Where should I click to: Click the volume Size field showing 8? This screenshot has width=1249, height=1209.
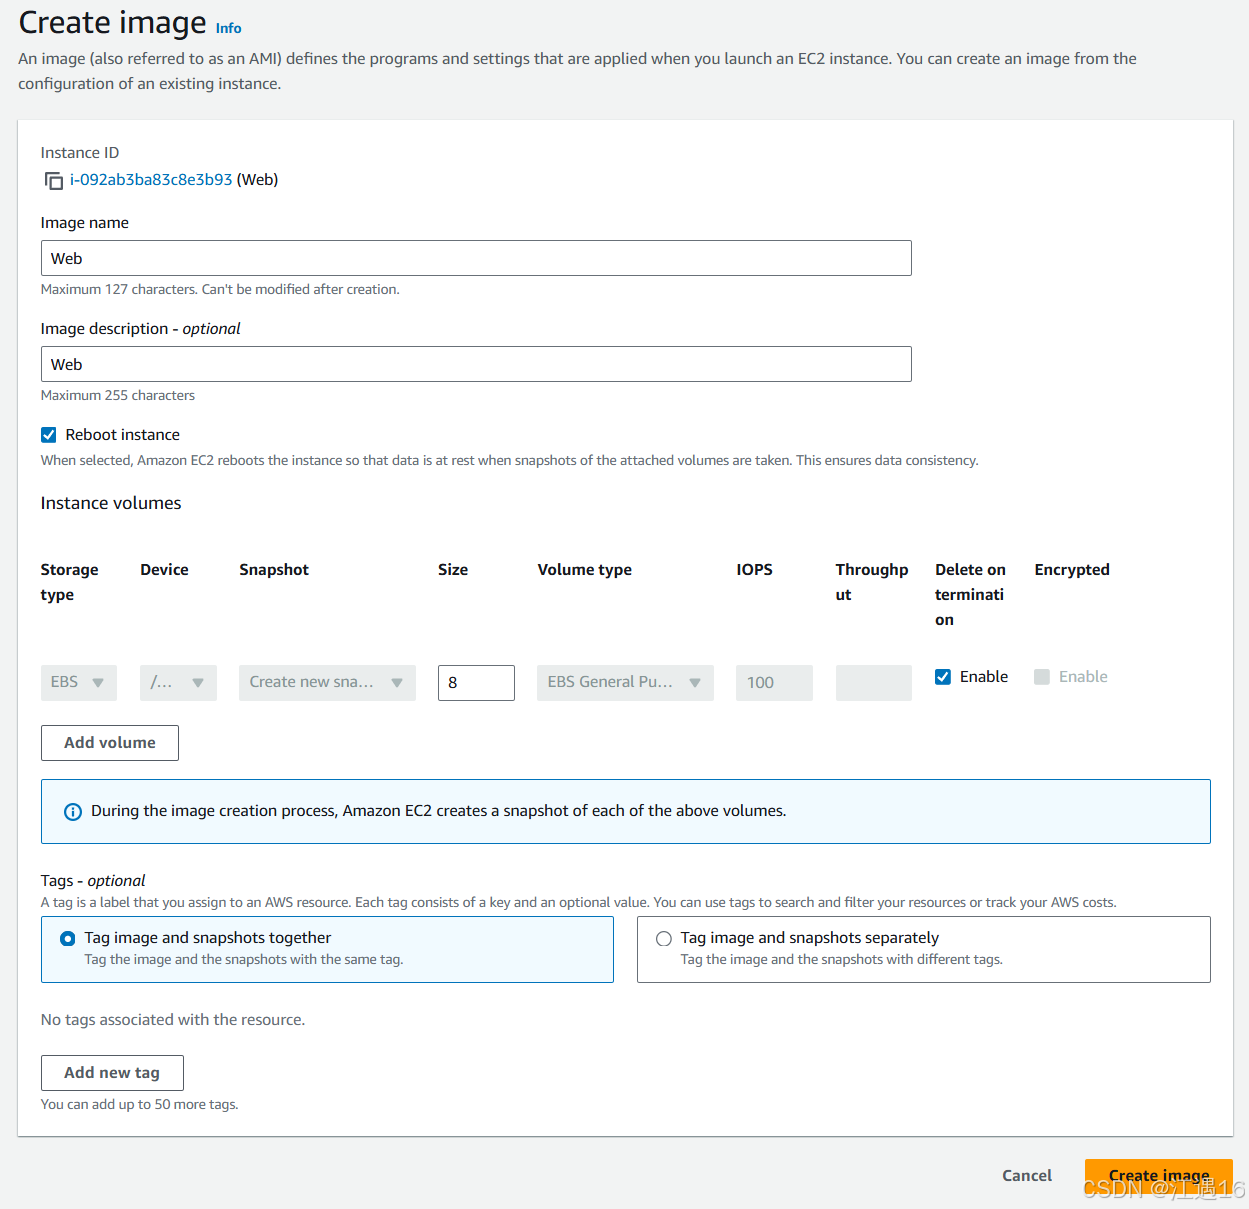(476, 682)
